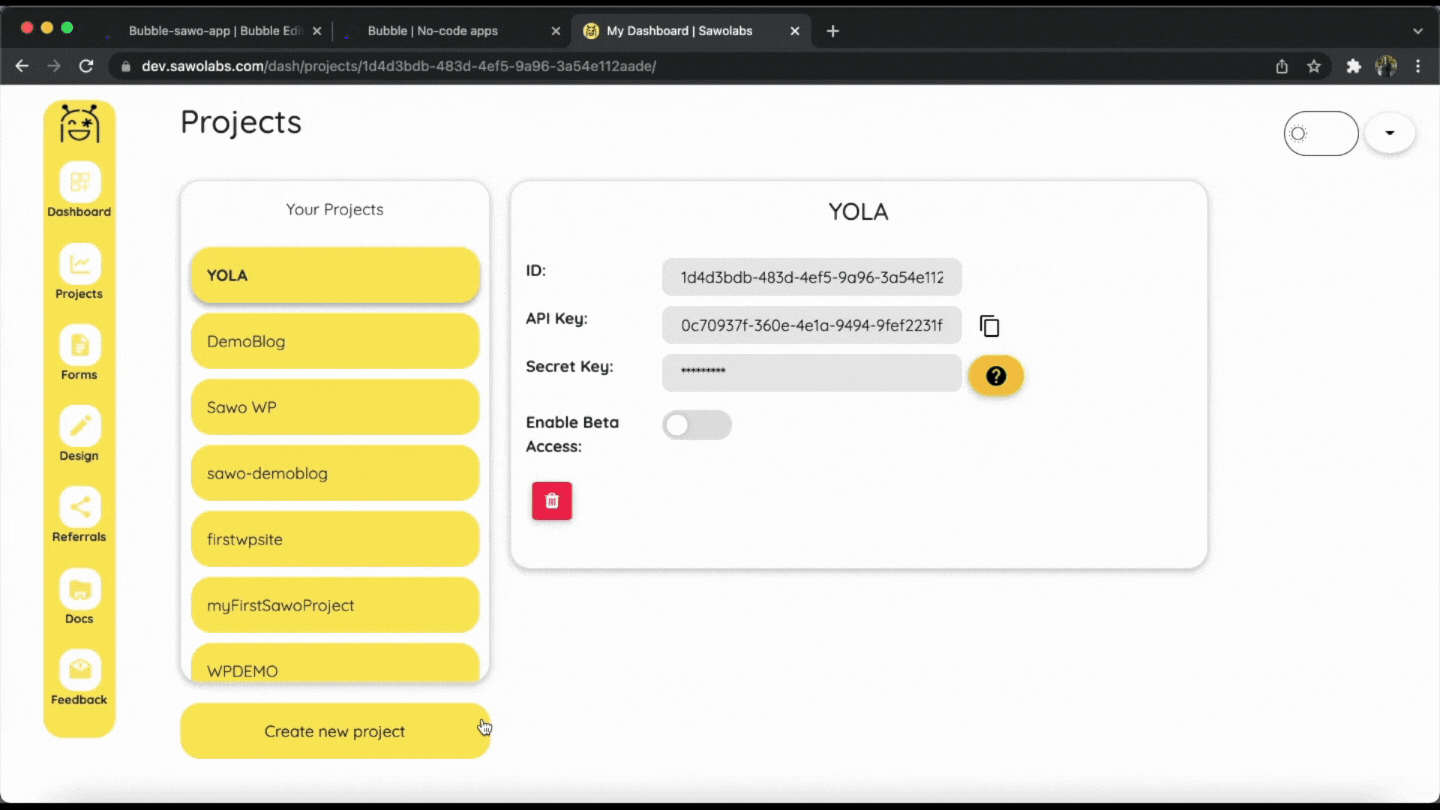The image size is (1440, 810).
Task: Open the Forms sidebar icon
Action: [79, 345]
